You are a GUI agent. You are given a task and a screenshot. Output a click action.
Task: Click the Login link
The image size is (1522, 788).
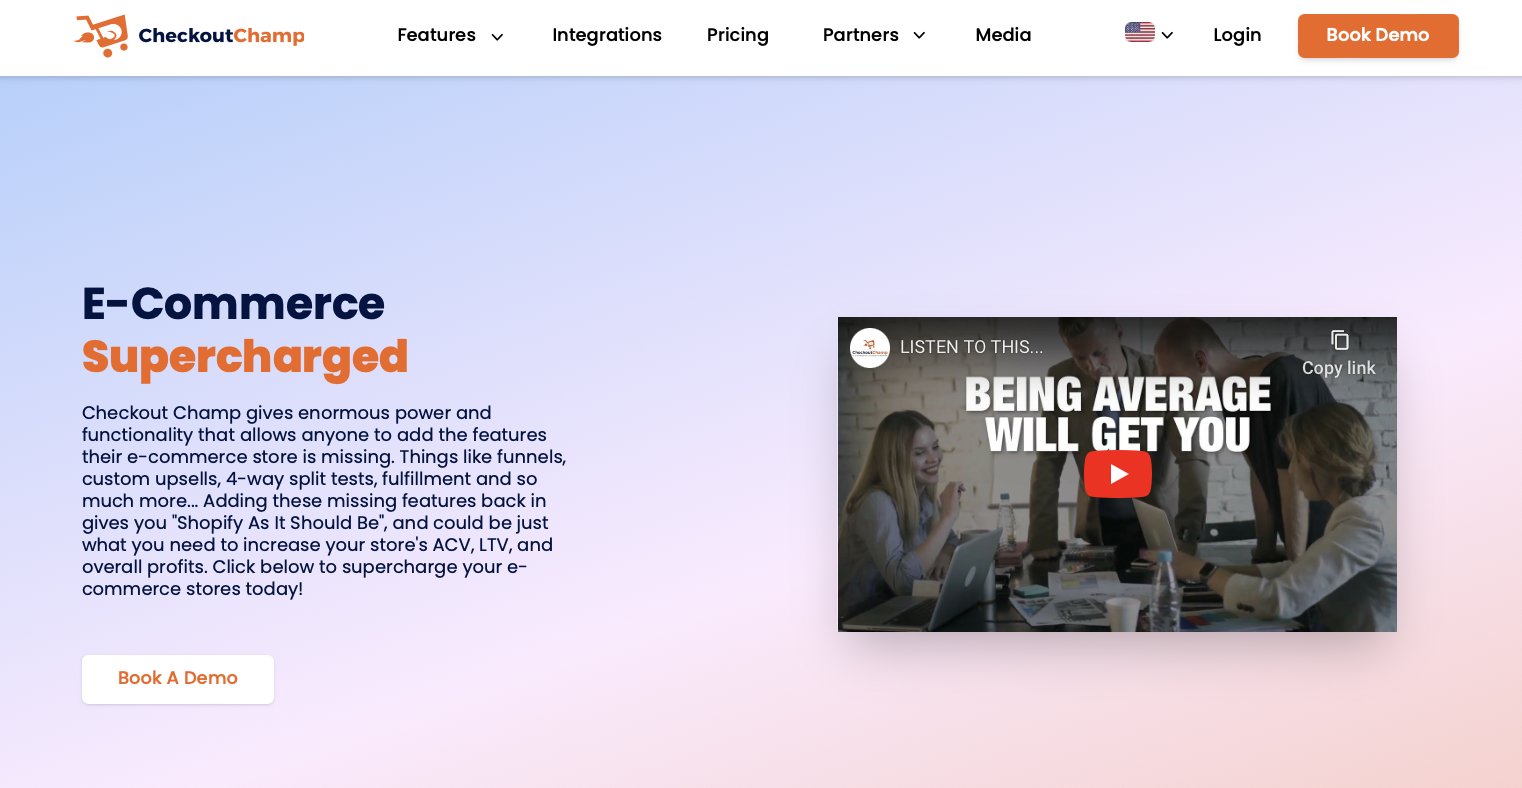pos(1237,35)
